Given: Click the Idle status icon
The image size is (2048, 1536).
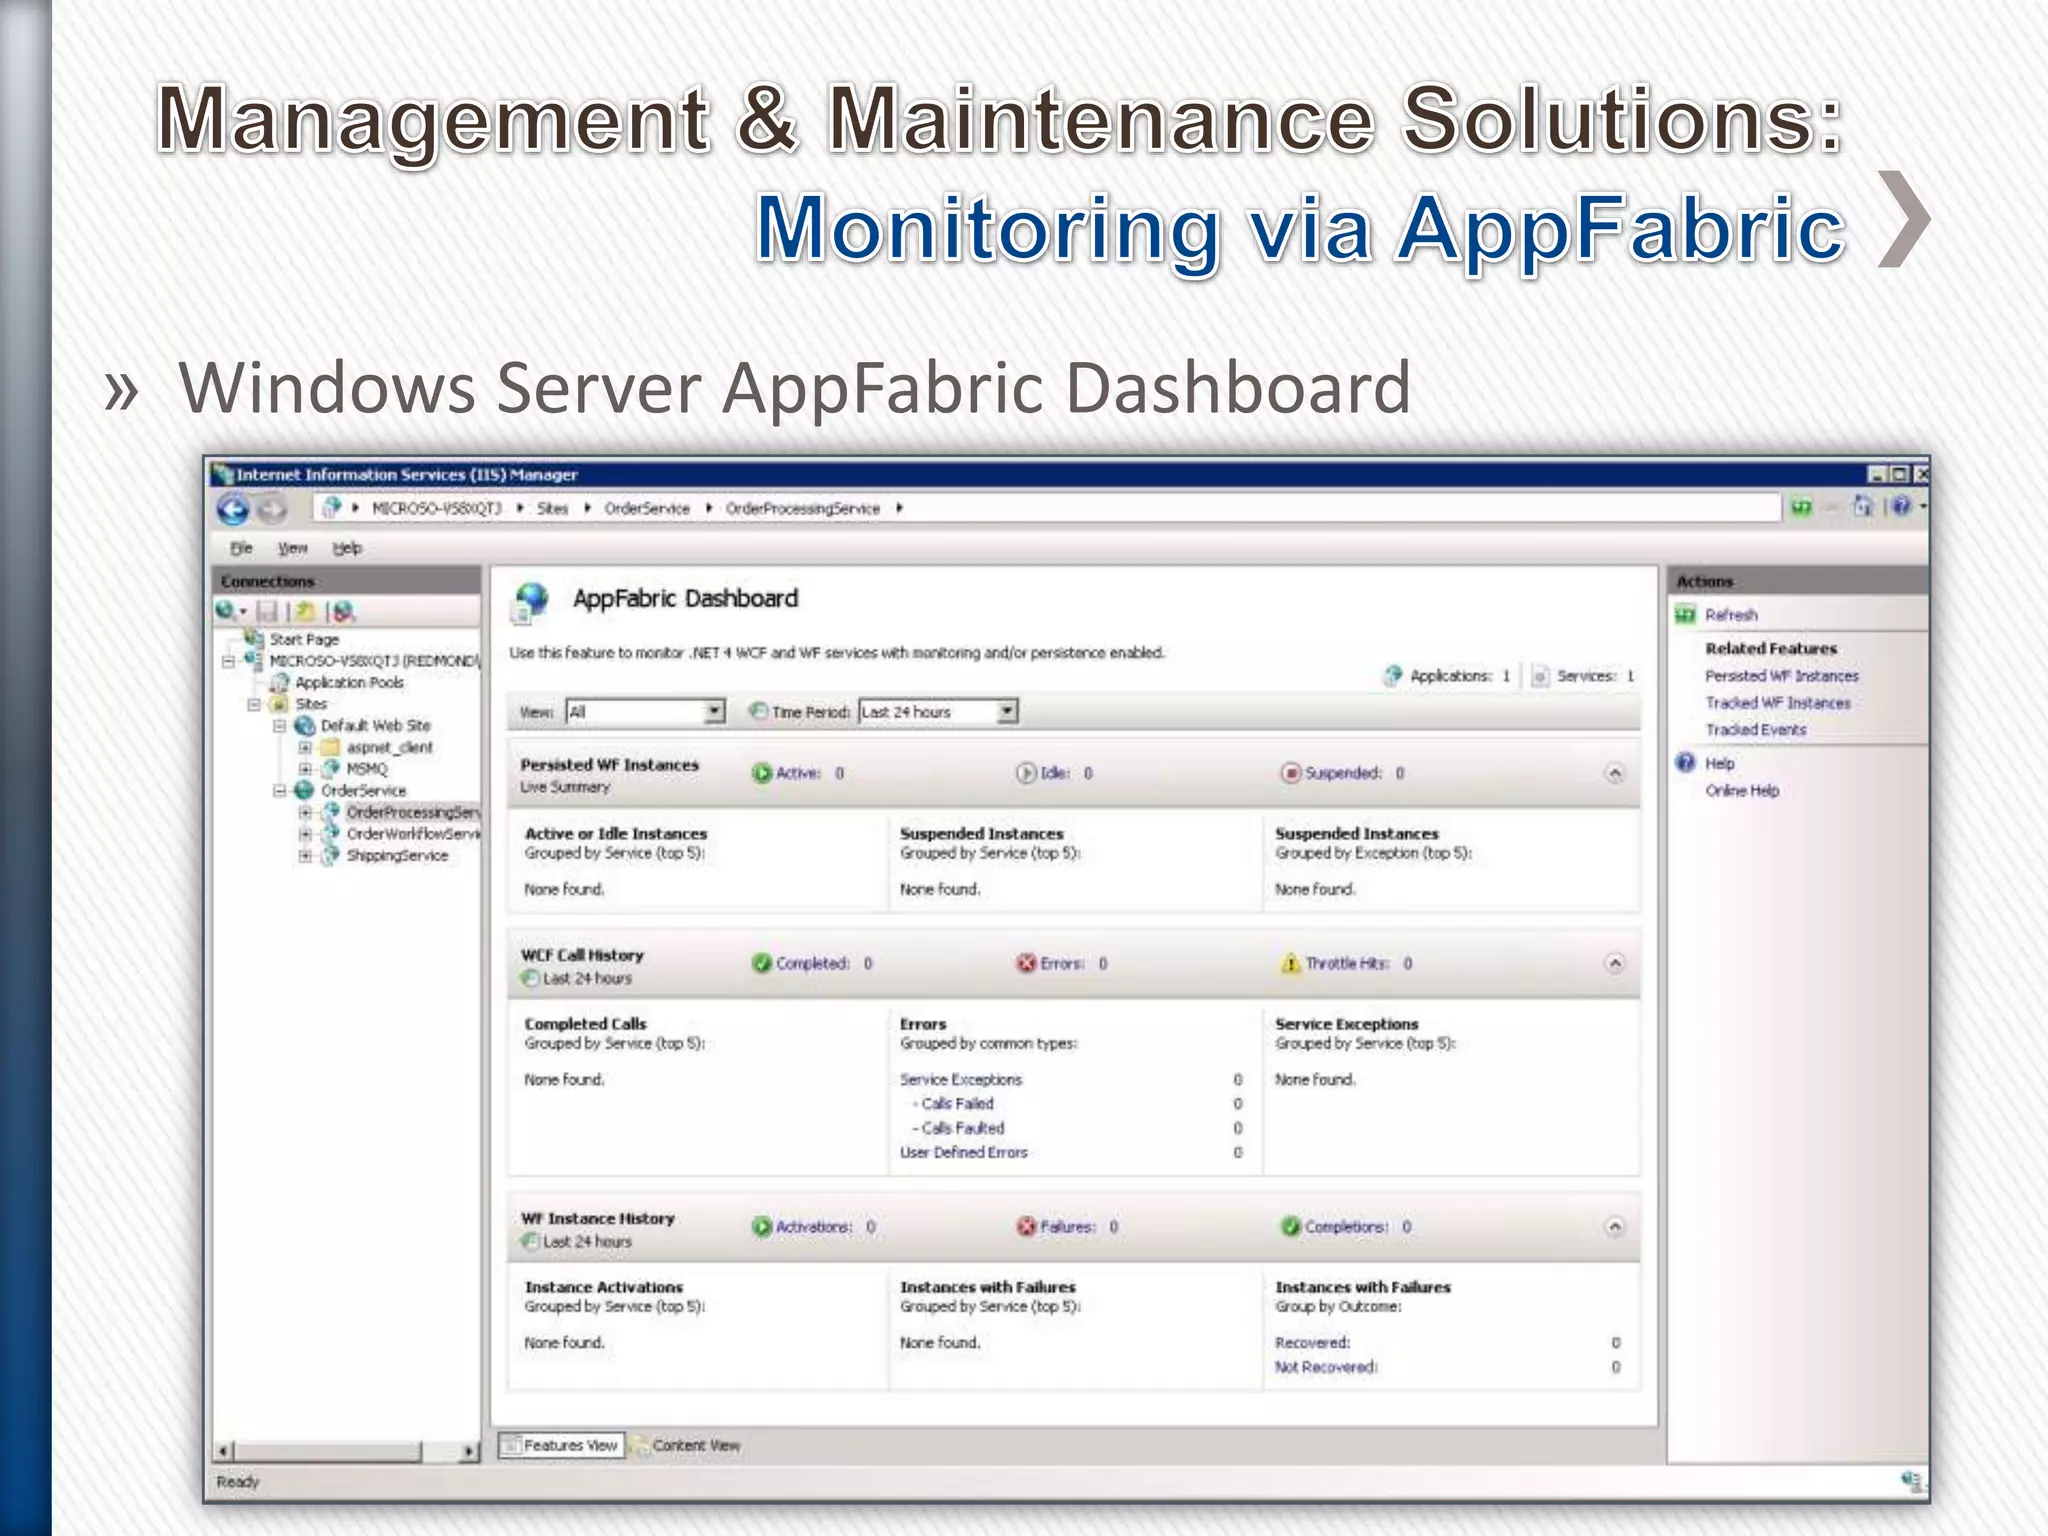Looking at the screenshot, I should click(1026, 773).
